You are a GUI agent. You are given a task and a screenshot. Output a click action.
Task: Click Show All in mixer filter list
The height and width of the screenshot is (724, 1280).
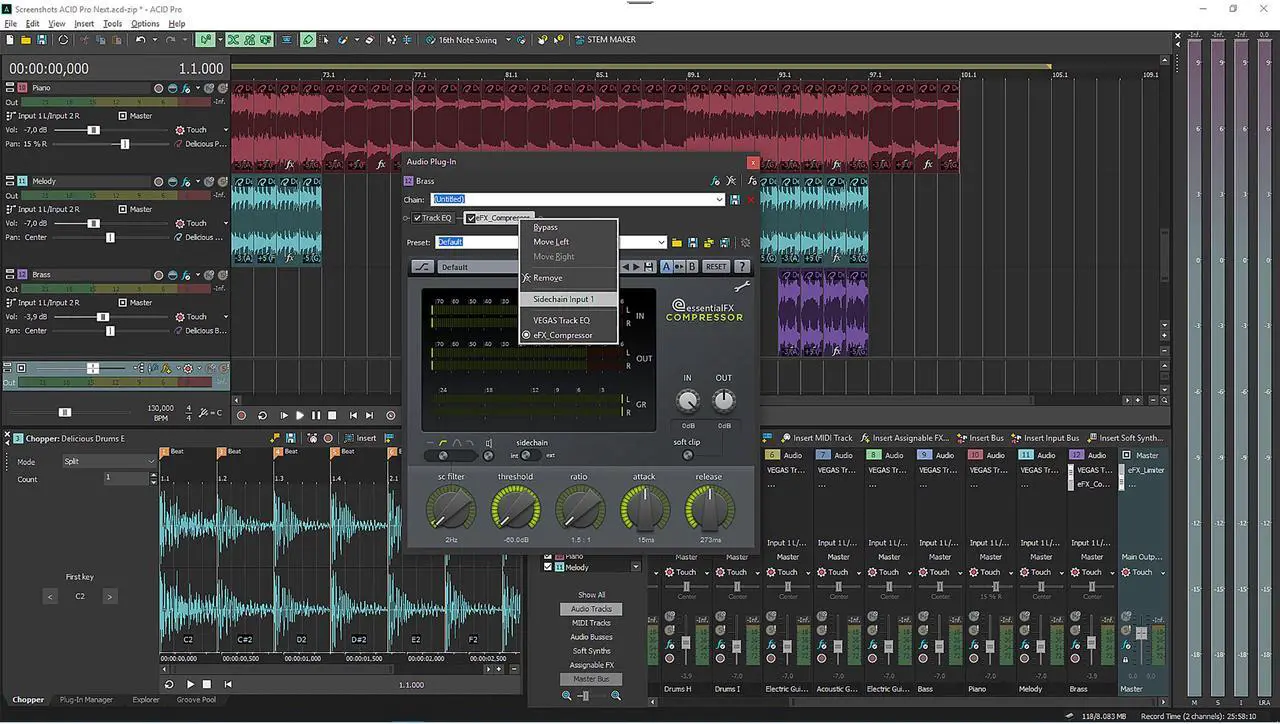pyautogui.click(x=591, y=595)
